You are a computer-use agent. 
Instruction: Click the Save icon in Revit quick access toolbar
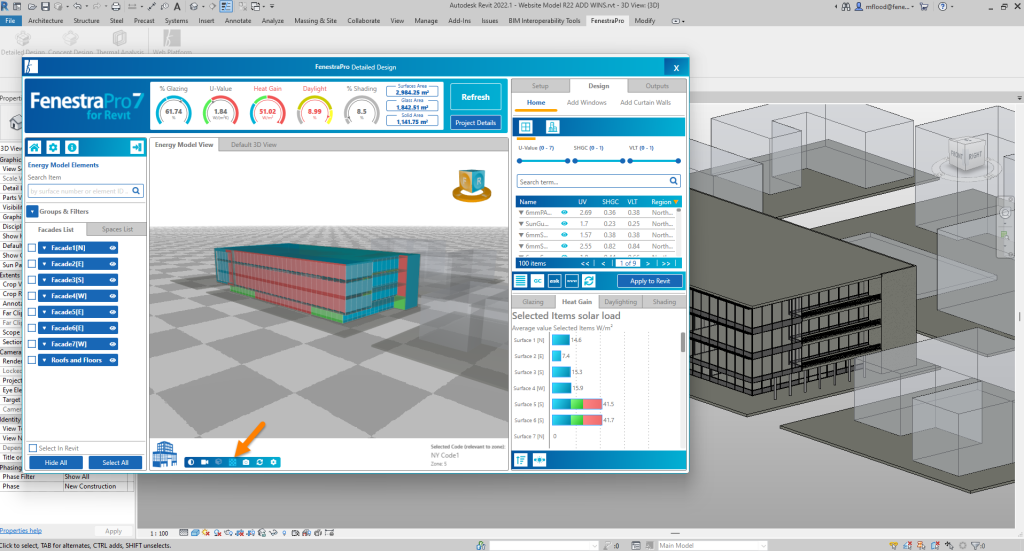pyautogui.click(x=45, y=7)
